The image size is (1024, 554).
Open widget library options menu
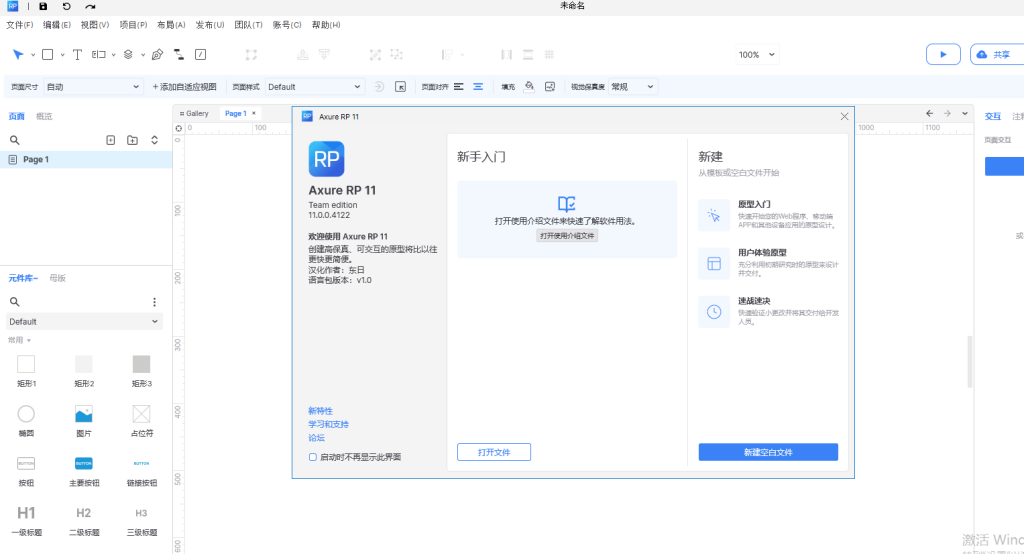point(154,302)
